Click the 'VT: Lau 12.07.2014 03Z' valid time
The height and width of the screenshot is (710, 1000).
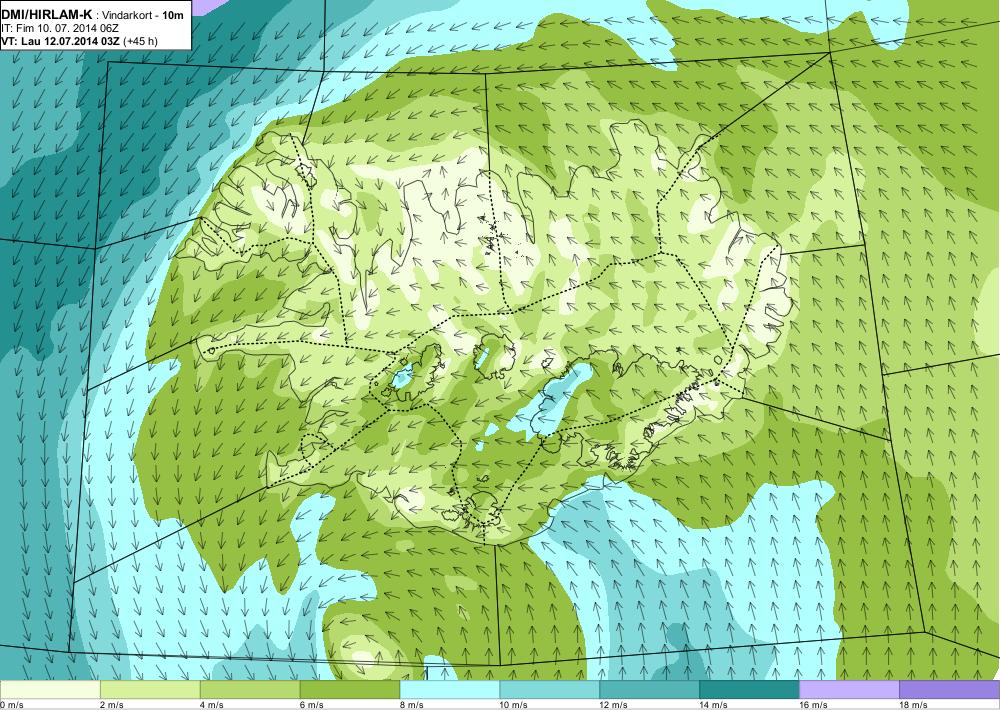(61, 41)
